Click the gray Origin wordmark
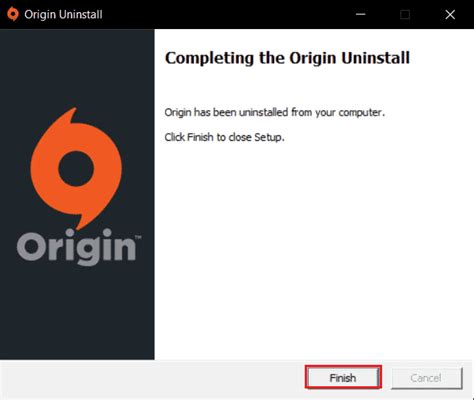Screen dimensions: 474x400 76,247
